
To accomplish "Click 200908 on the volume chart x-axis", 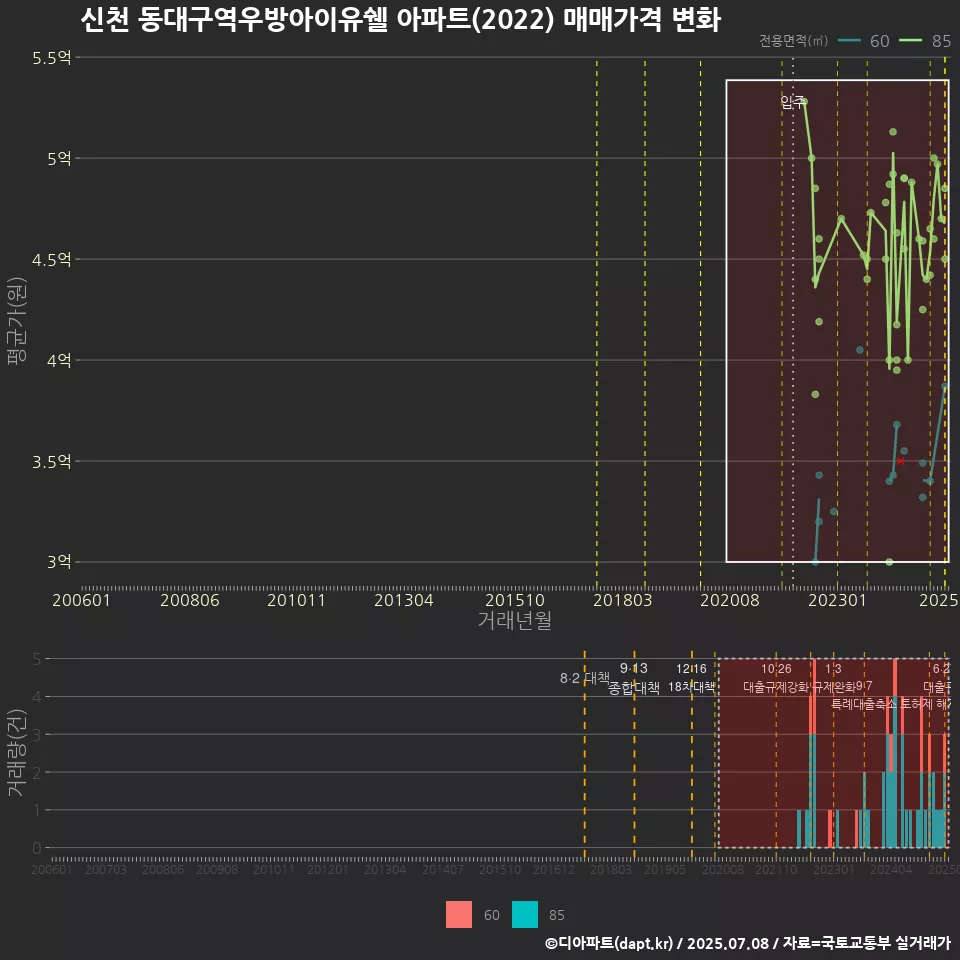I will [x=217, y=869].
